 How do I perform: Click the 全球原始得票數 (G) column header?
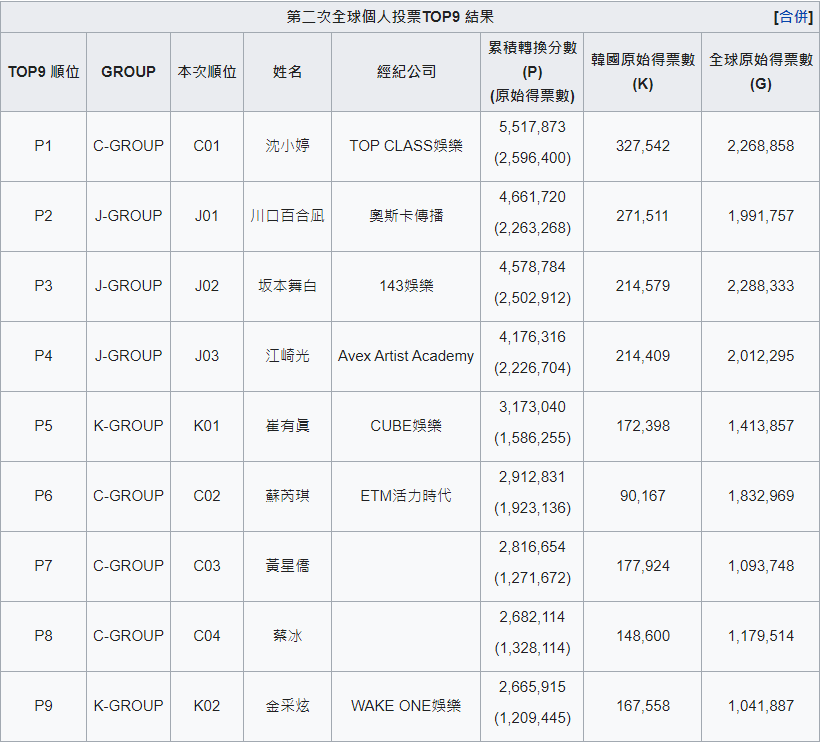tap(761, 72)
